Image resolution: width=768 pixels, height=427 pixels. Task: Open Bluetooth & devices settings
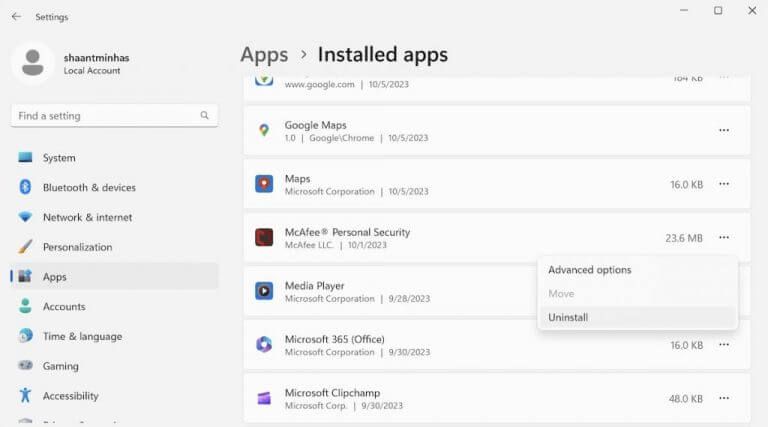point(114,188)
